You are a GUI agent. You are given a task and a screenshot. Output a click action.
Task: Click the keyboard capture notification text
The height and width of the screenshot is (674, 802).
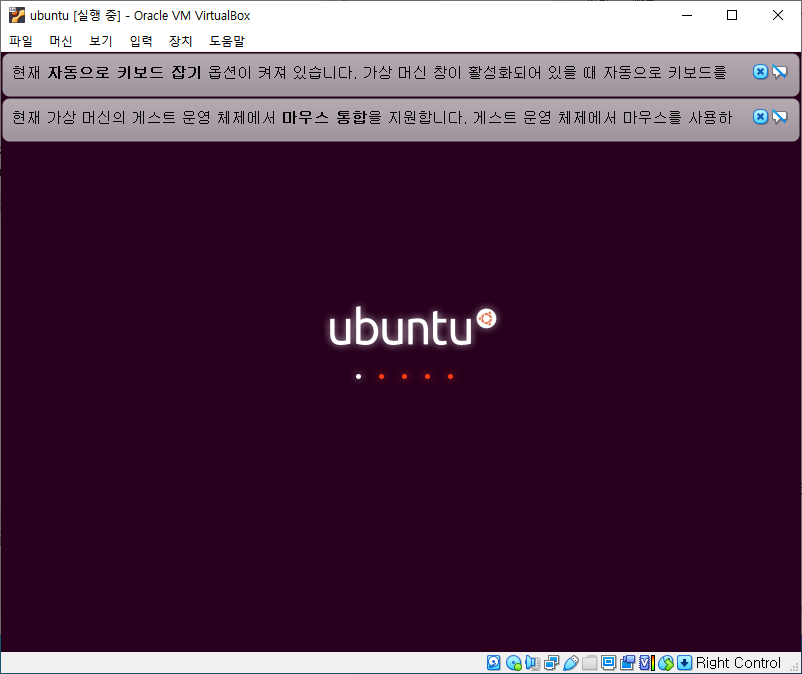(x=369, y=73)
